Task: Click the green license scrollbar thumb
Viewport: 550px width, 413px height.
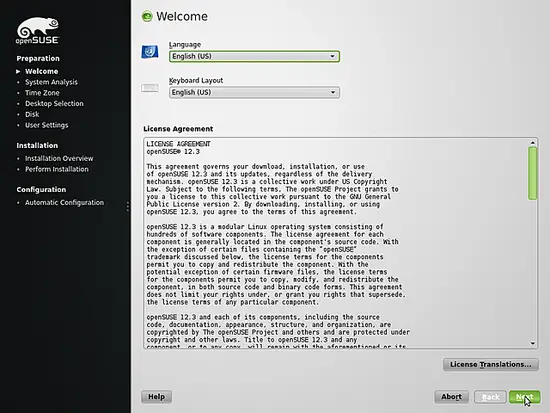Action: (x=532, y=173)
